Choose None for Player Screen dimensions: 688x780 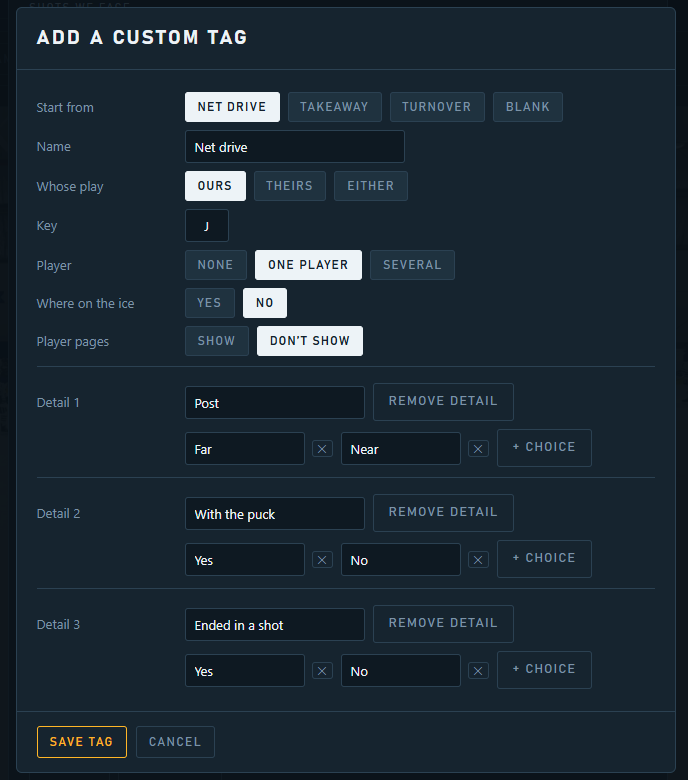[215, 265]
